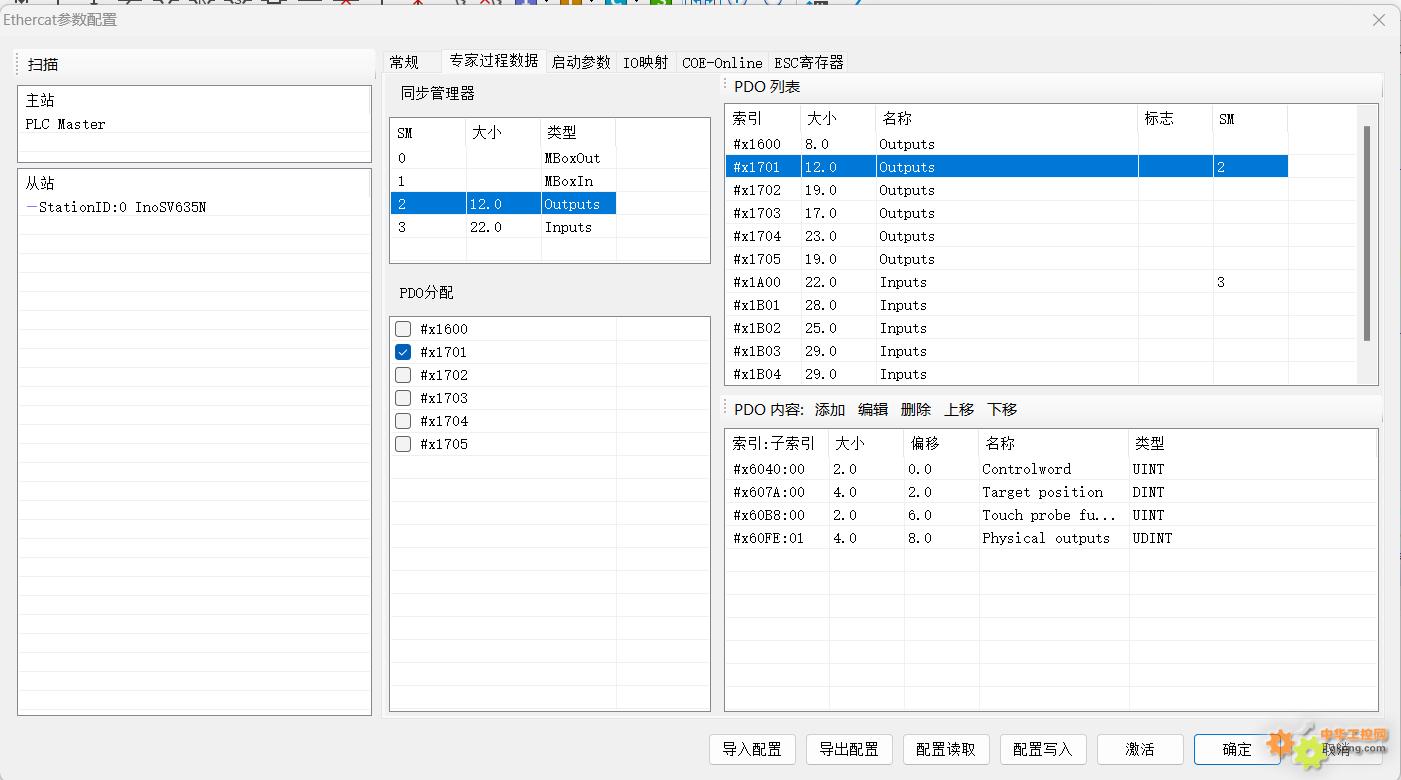Click the 配置写入 button
The height and width of the screenshot is (780, 1401).
[1043, 749]
